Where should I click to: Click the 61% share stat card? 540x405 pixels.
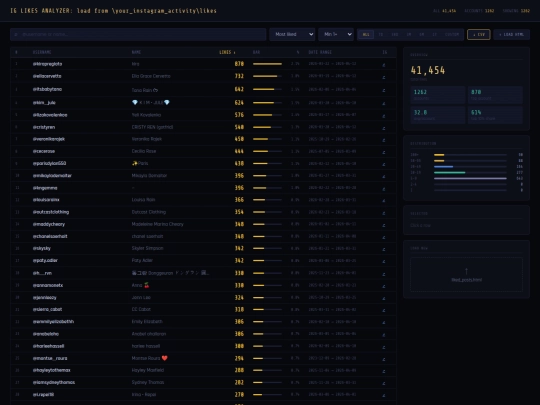(x=495, y=115)
